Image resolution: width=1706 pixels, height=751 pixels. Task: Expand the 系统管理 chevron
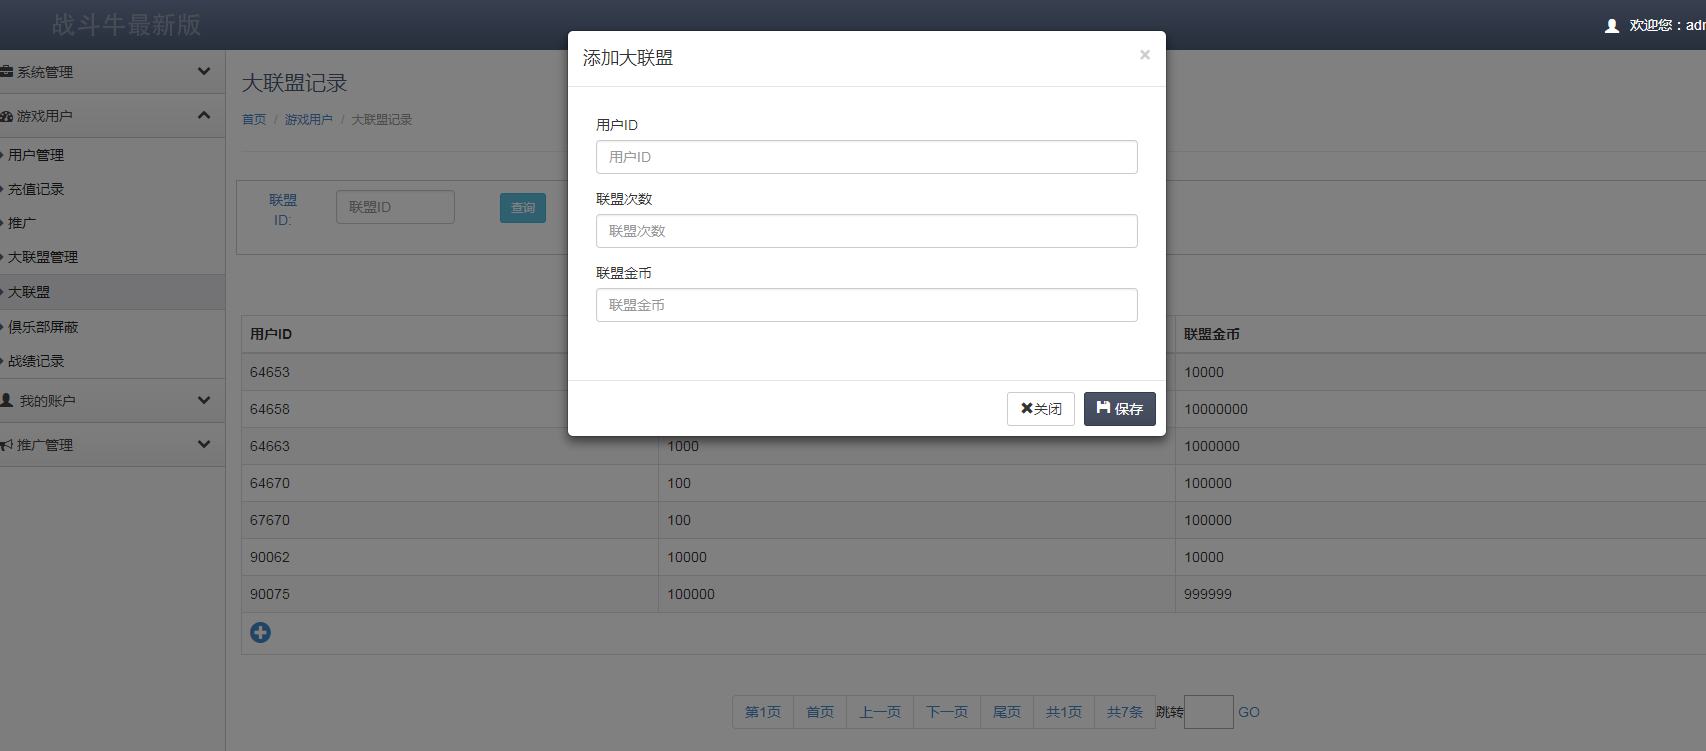[x=204, y=71]
